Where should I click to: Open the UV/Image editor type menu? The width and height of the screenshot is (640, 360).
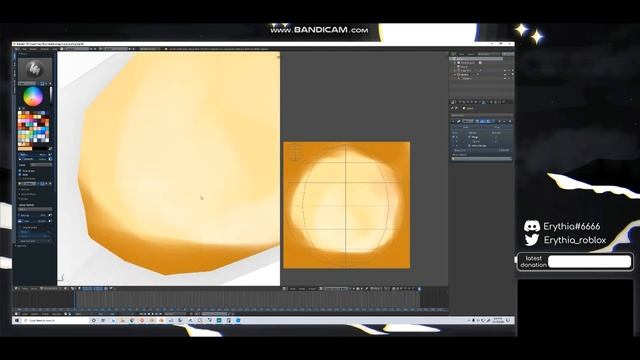pyautogui.click(x=285, y=289)
